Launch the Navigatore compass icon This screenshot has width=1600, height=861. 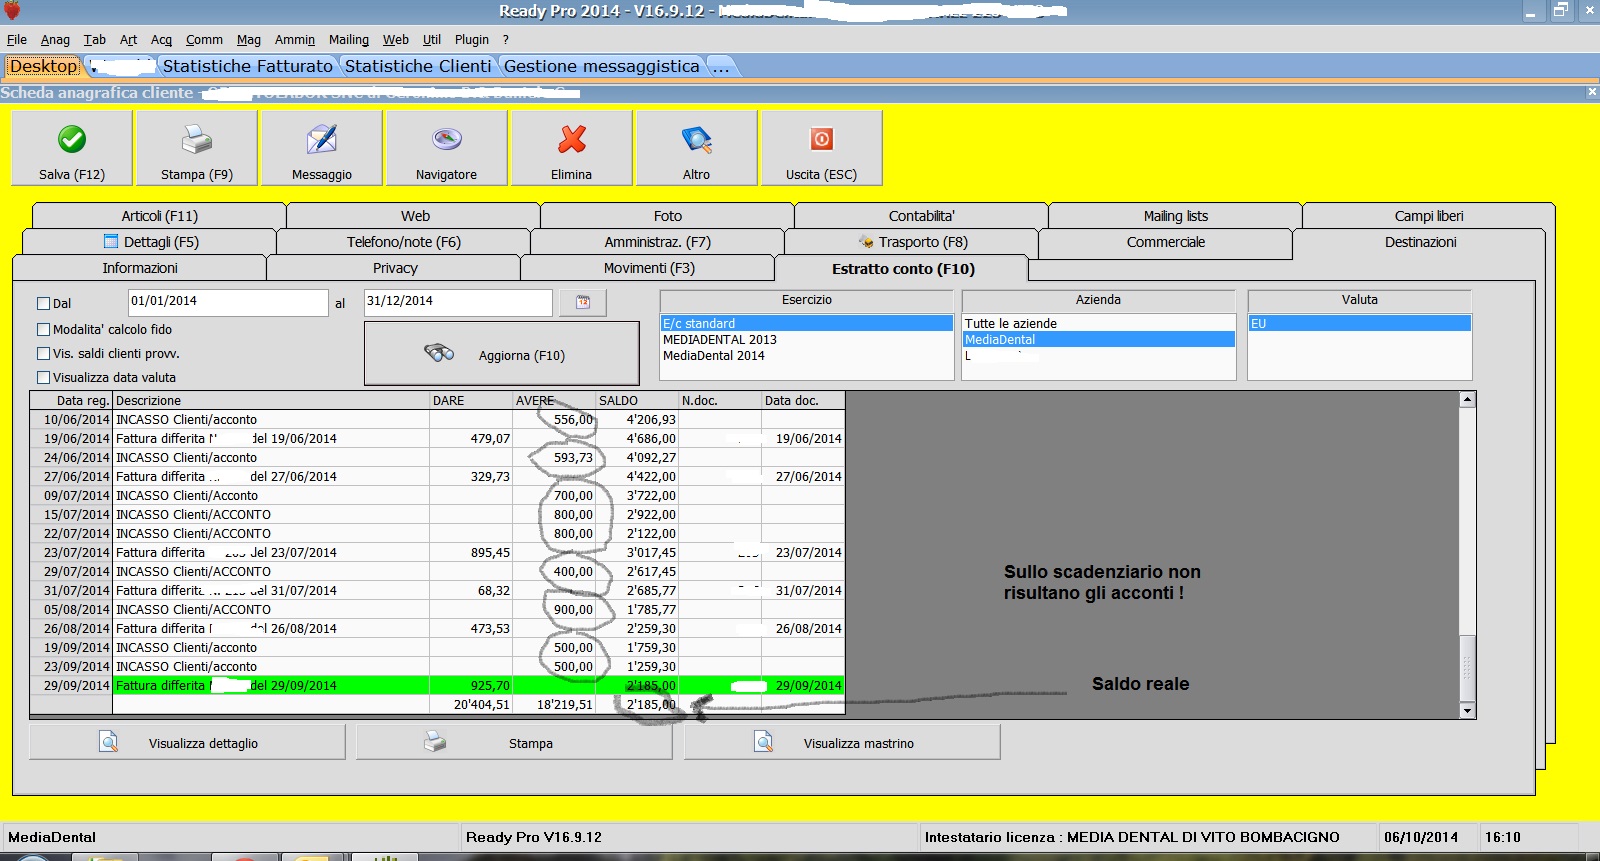447,139
